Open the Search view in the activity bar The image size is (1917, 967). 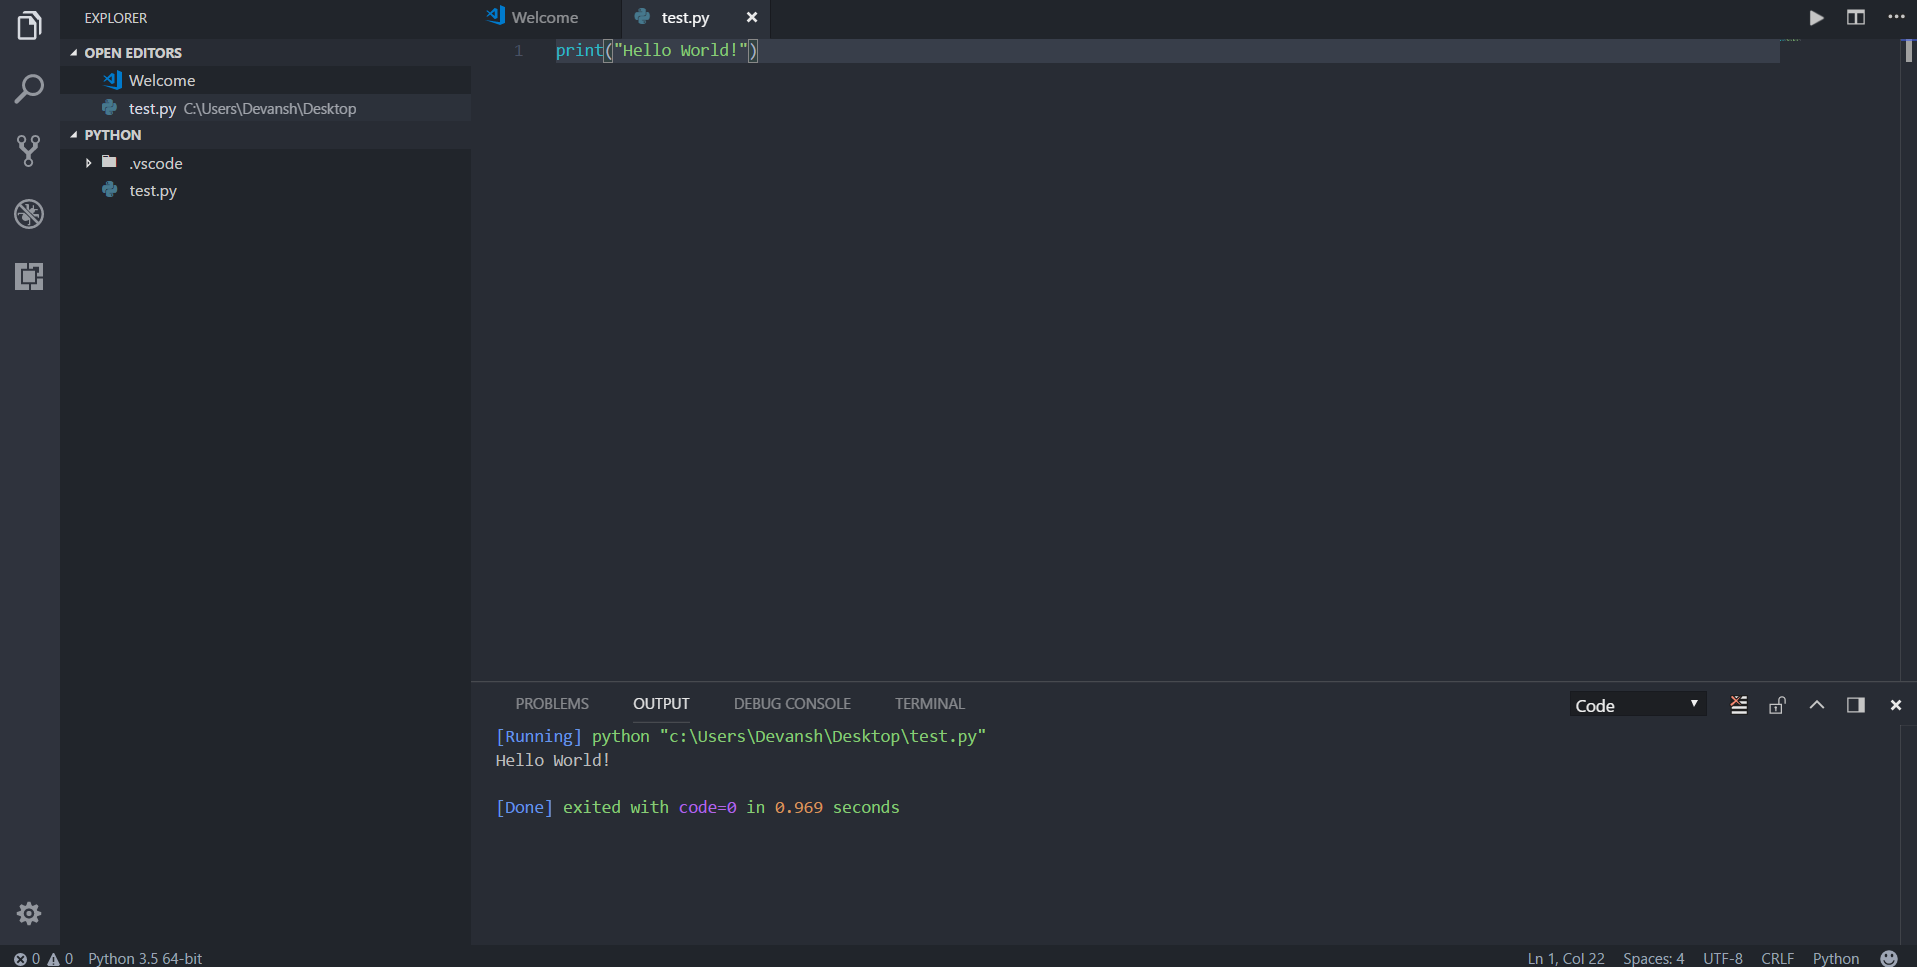click(x=29, y=88)
